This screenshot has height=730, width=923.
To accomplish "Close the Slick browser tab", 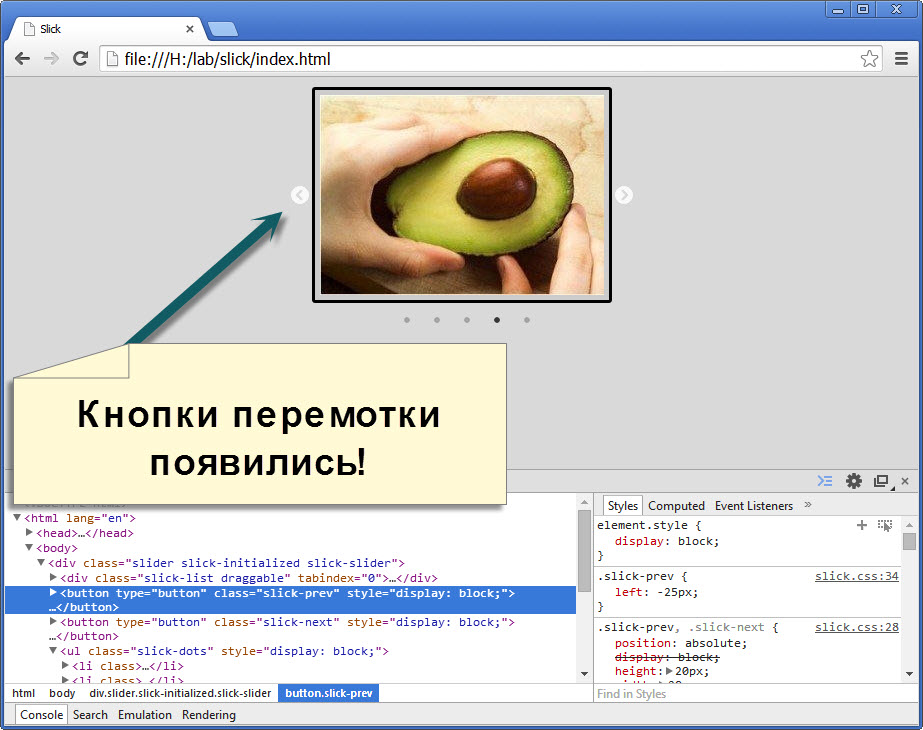I will (x=190, y=29).
